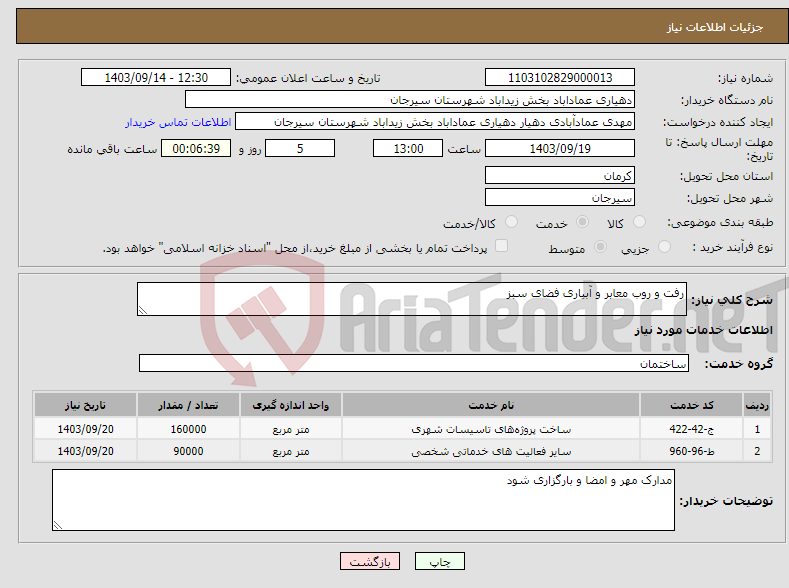Select the کالا radio button

[x=639, y=222]
